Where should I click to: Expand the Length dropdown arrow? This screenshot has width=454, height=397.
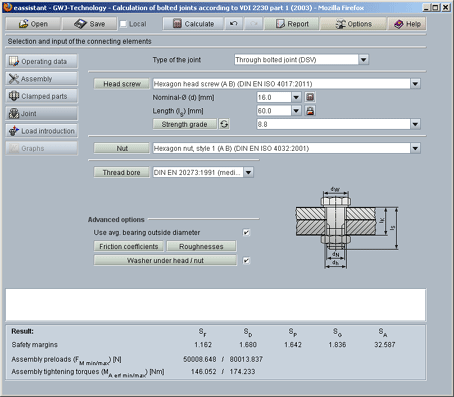[x=296, y=111]
